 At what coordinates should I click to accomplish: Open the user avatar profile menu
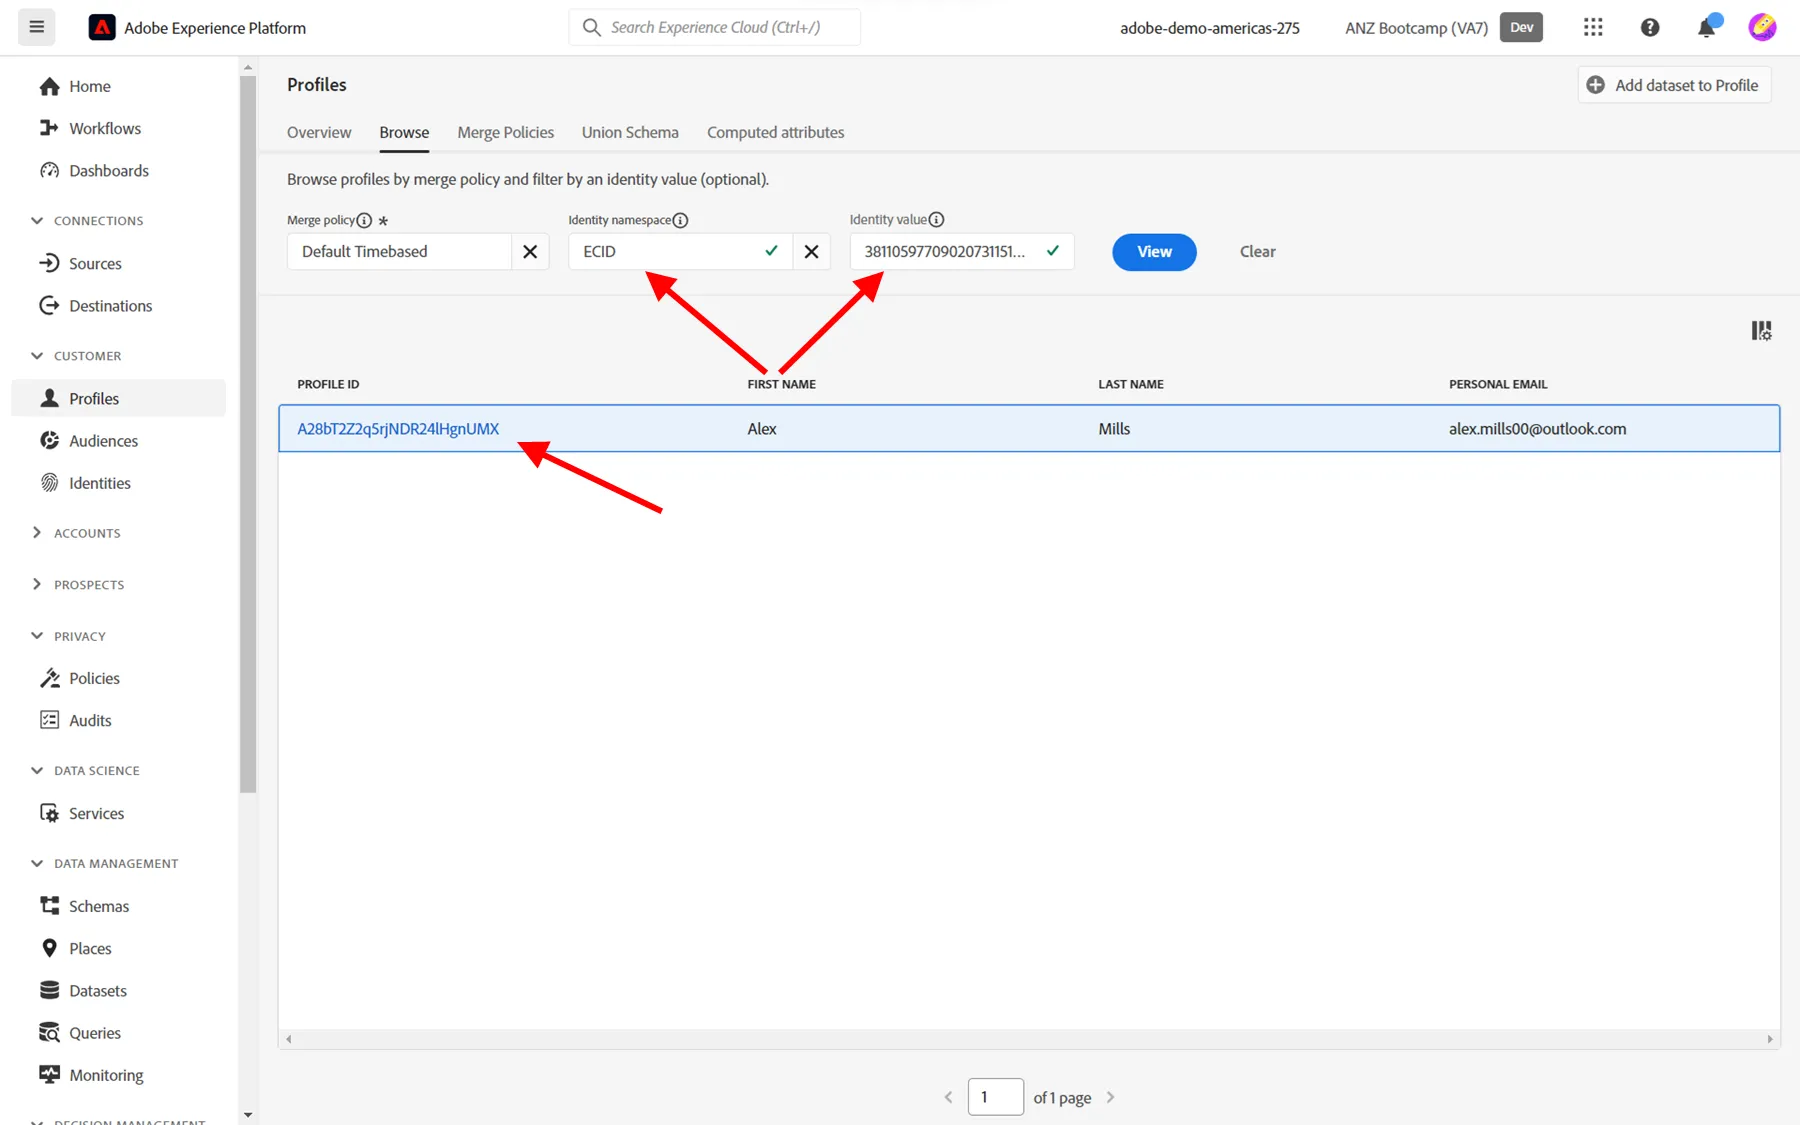1762,28
